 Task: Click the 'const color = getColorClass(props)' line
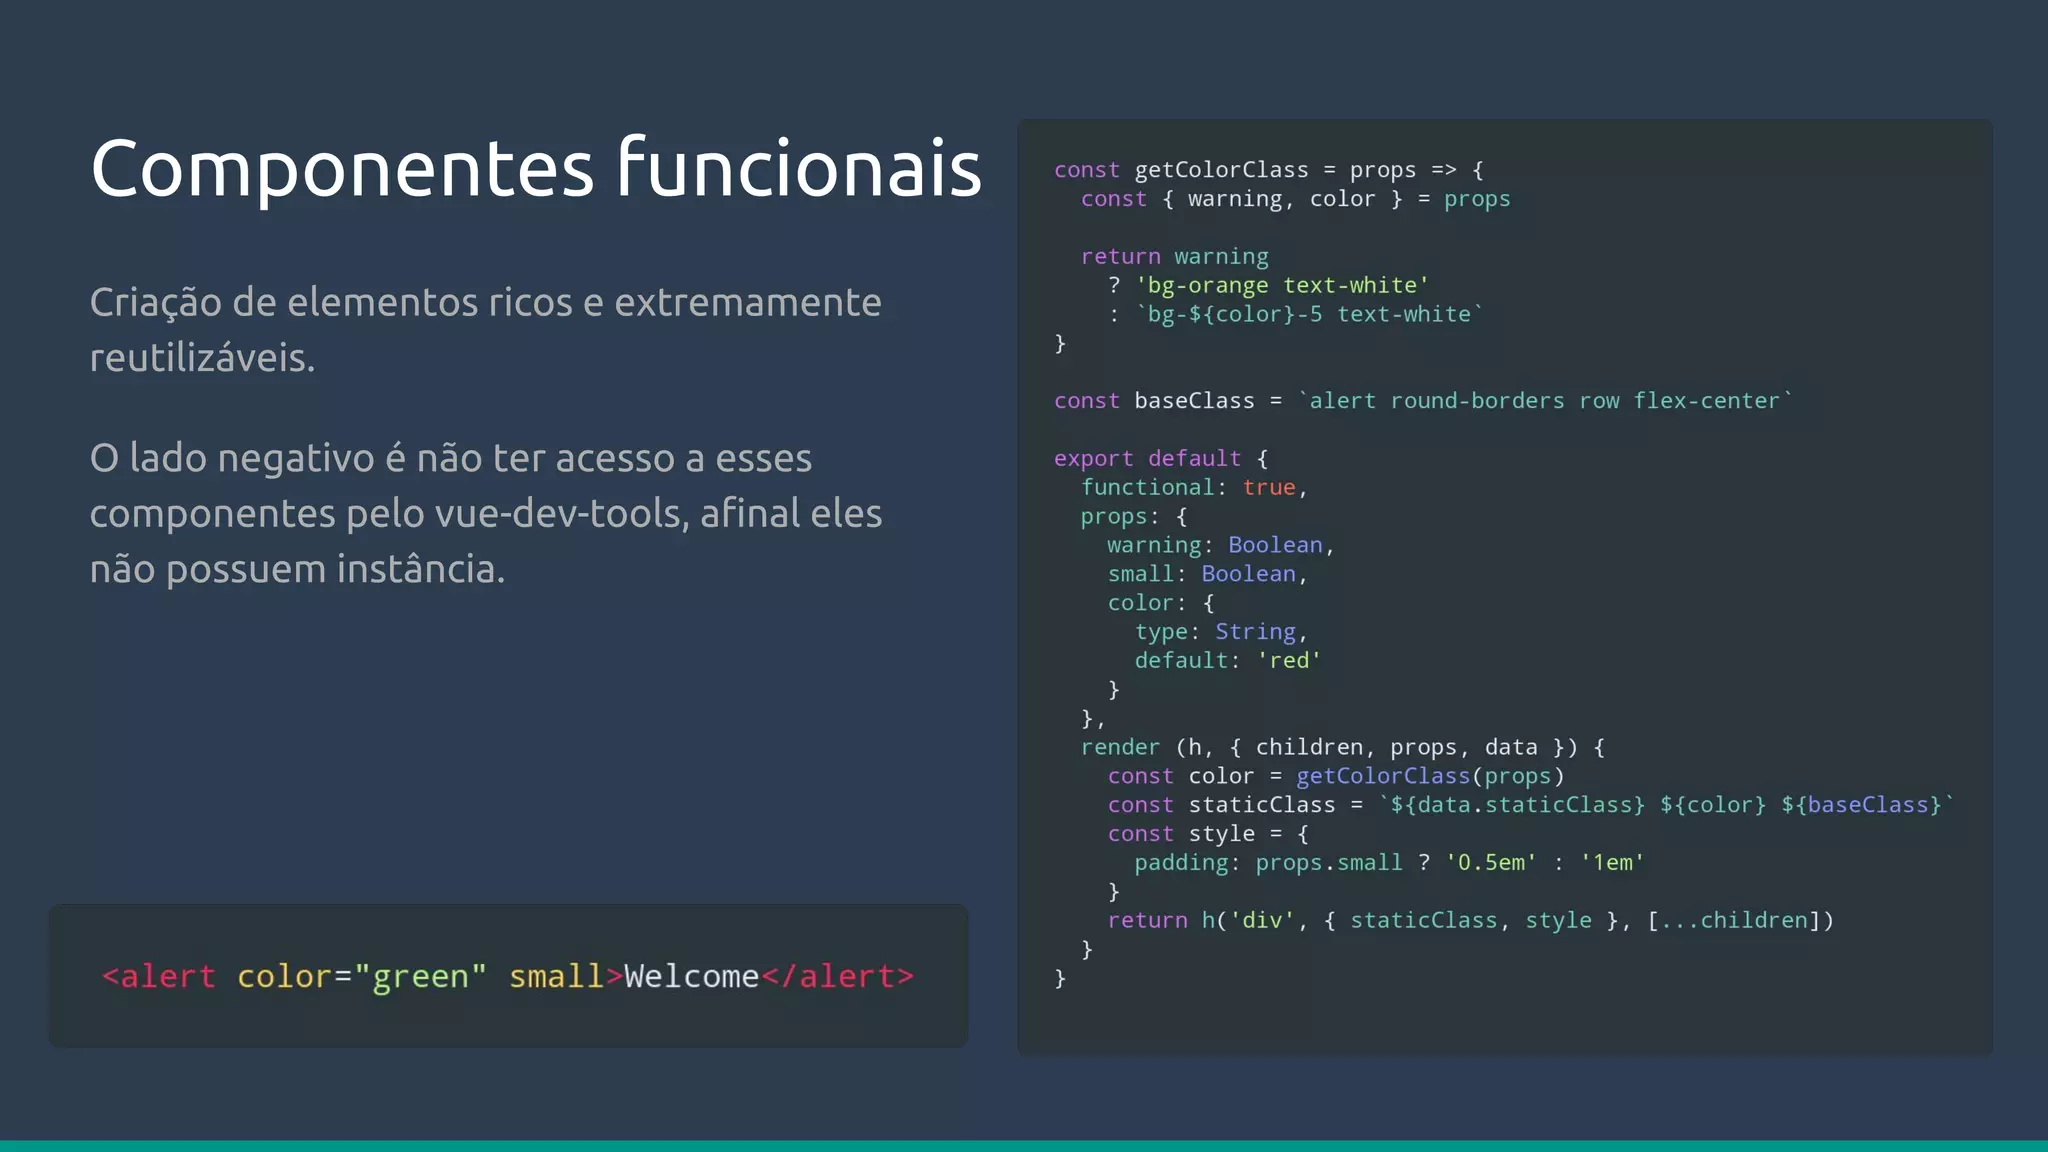coord(1336,776)
